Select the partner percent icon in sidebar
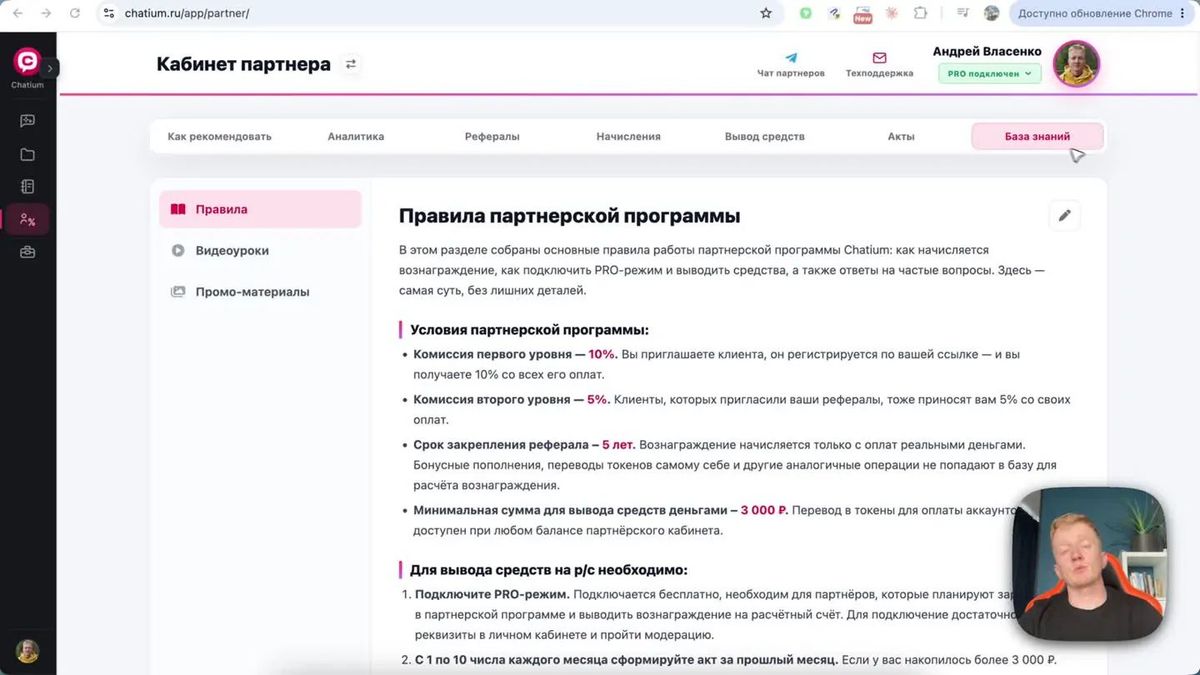 (27, 220)
